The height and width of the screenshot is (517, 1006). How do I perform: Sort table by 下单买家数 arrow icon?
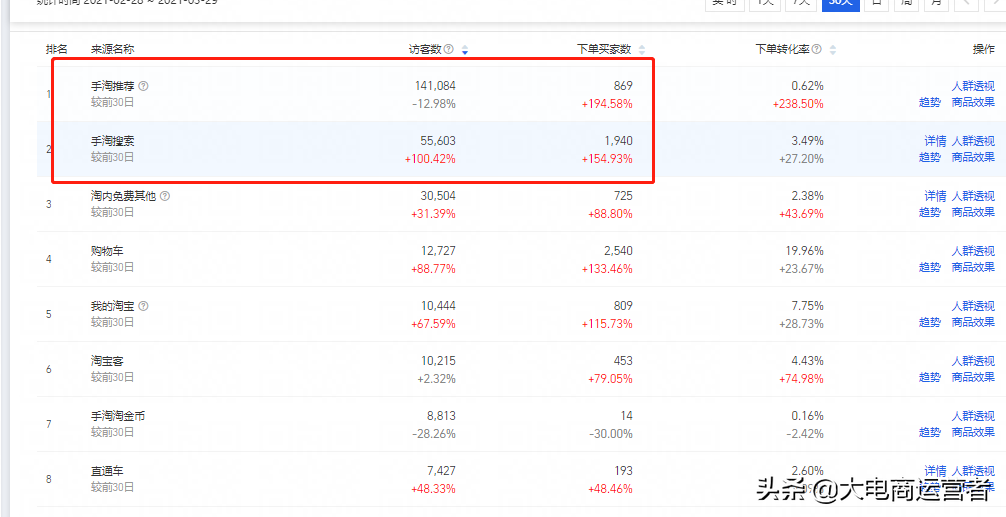click(x=642, y=50)
